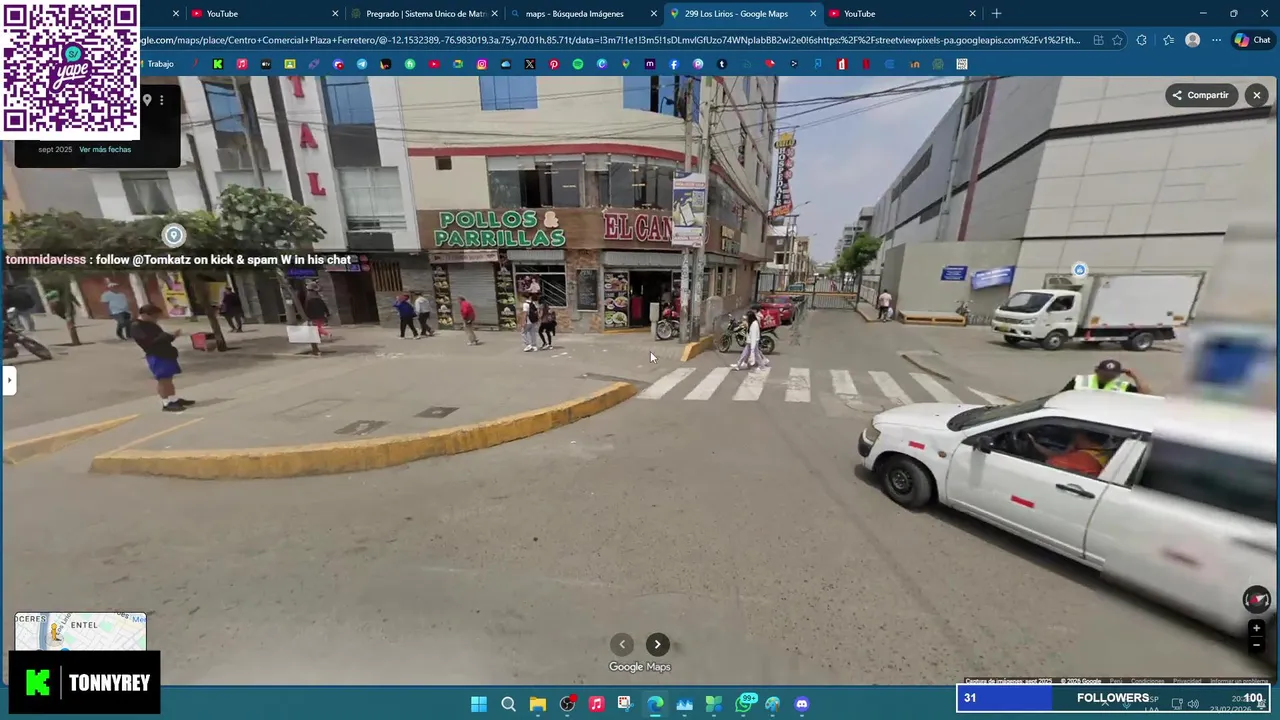
Task: Open Kick bookmark in favorites bar
Action: (217, 64)
